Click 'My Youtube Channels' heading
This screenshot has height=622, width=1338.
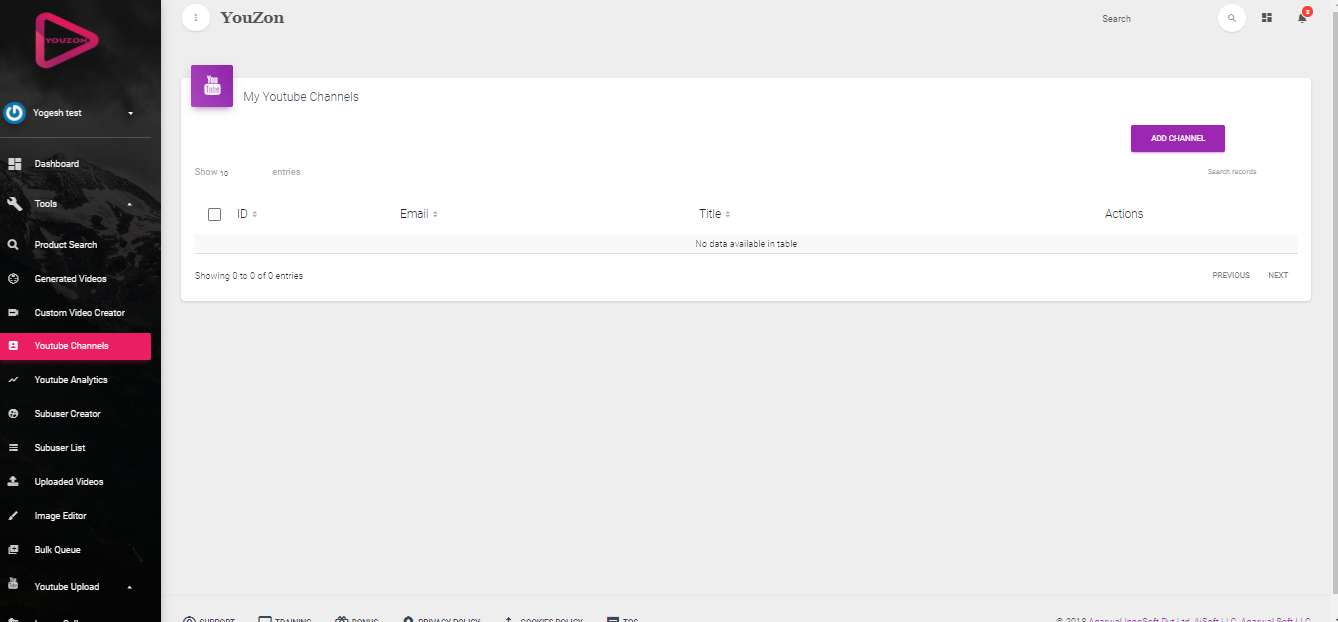click(x=301, y=97)
